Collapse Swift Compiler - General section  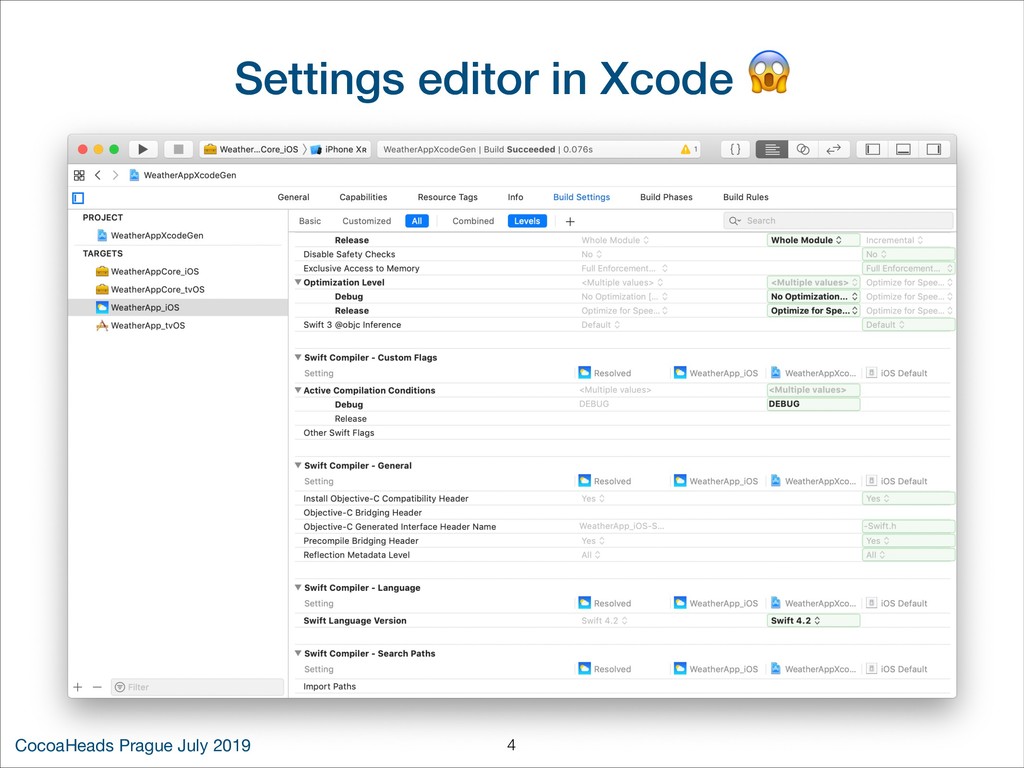click(298, 466)
